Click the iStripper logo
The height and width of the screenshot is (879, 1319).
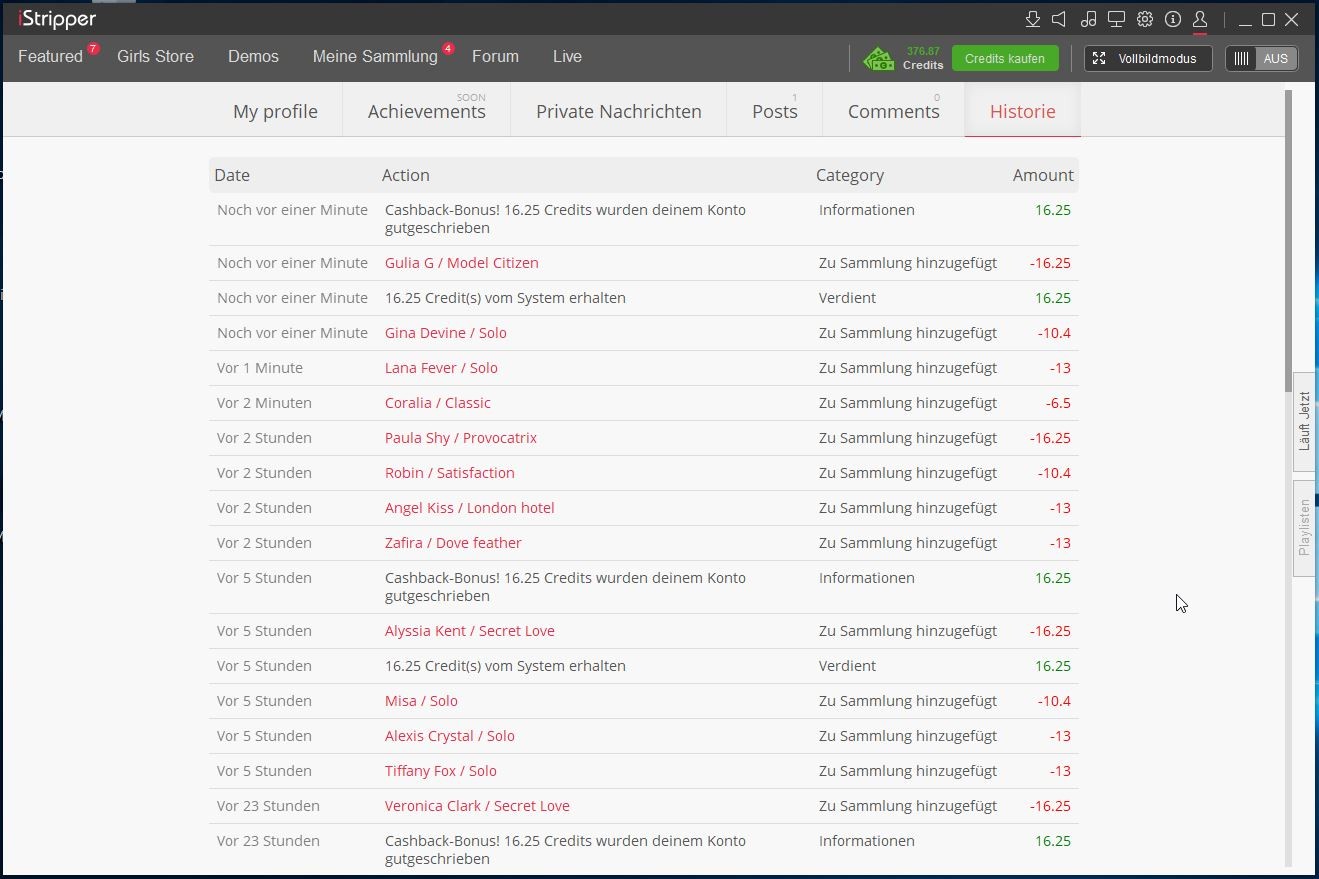[x=57, y=19]
